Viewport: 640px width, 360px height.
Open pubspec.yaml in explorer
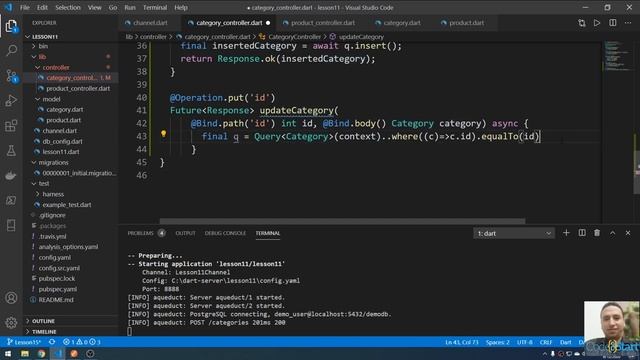[57, 289]
